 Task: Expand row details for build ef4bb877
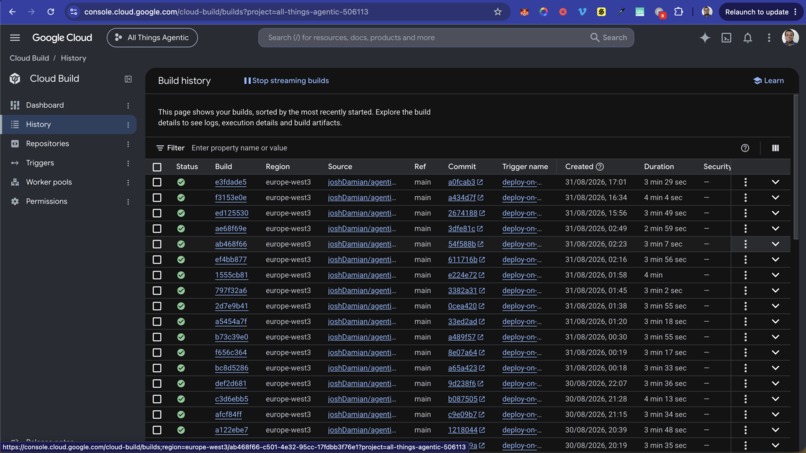[x=775, y=260]
